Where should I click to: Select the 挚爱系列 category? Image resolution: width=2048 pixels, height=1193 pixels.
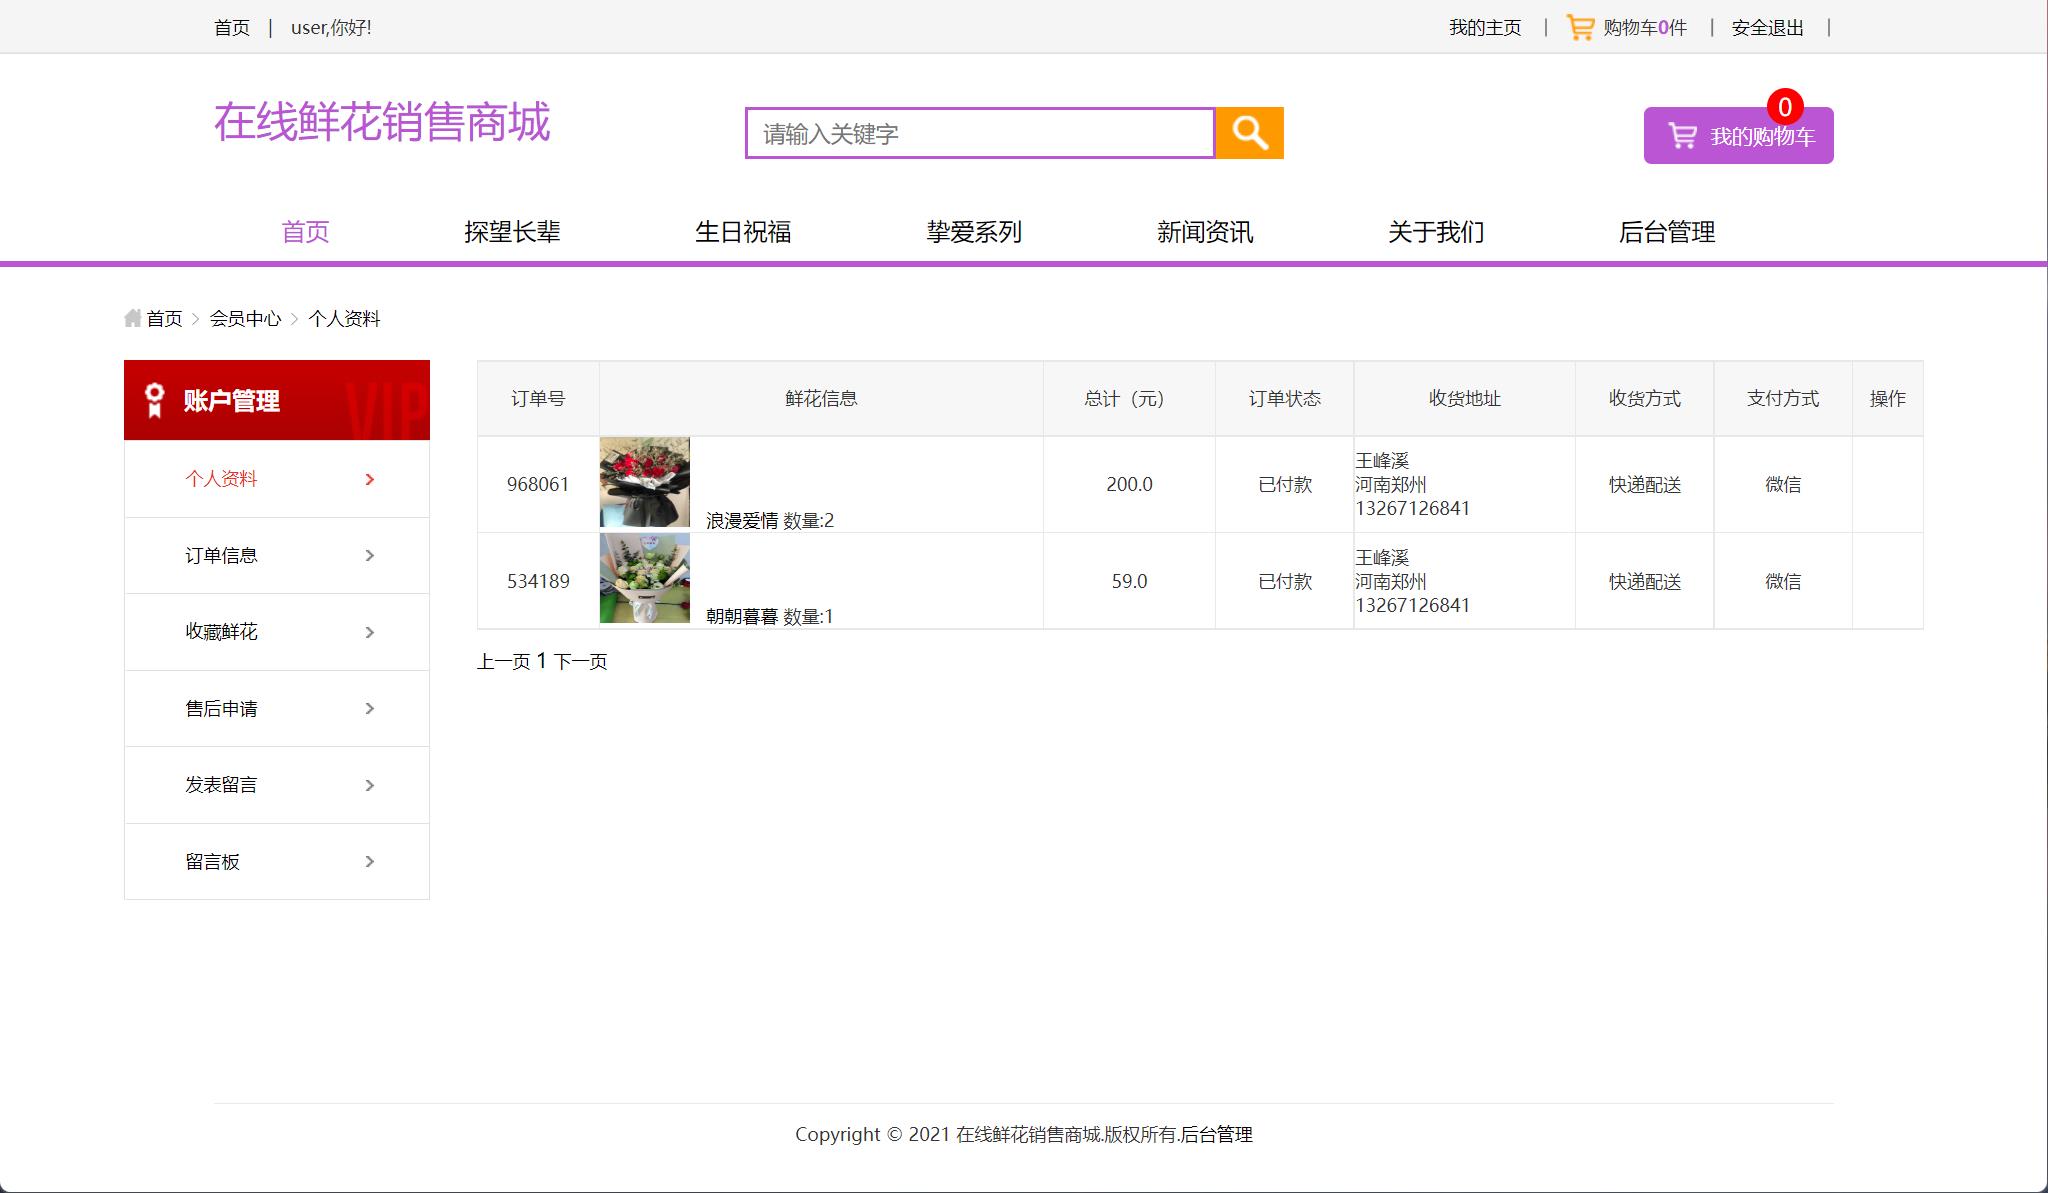point(973,231)
